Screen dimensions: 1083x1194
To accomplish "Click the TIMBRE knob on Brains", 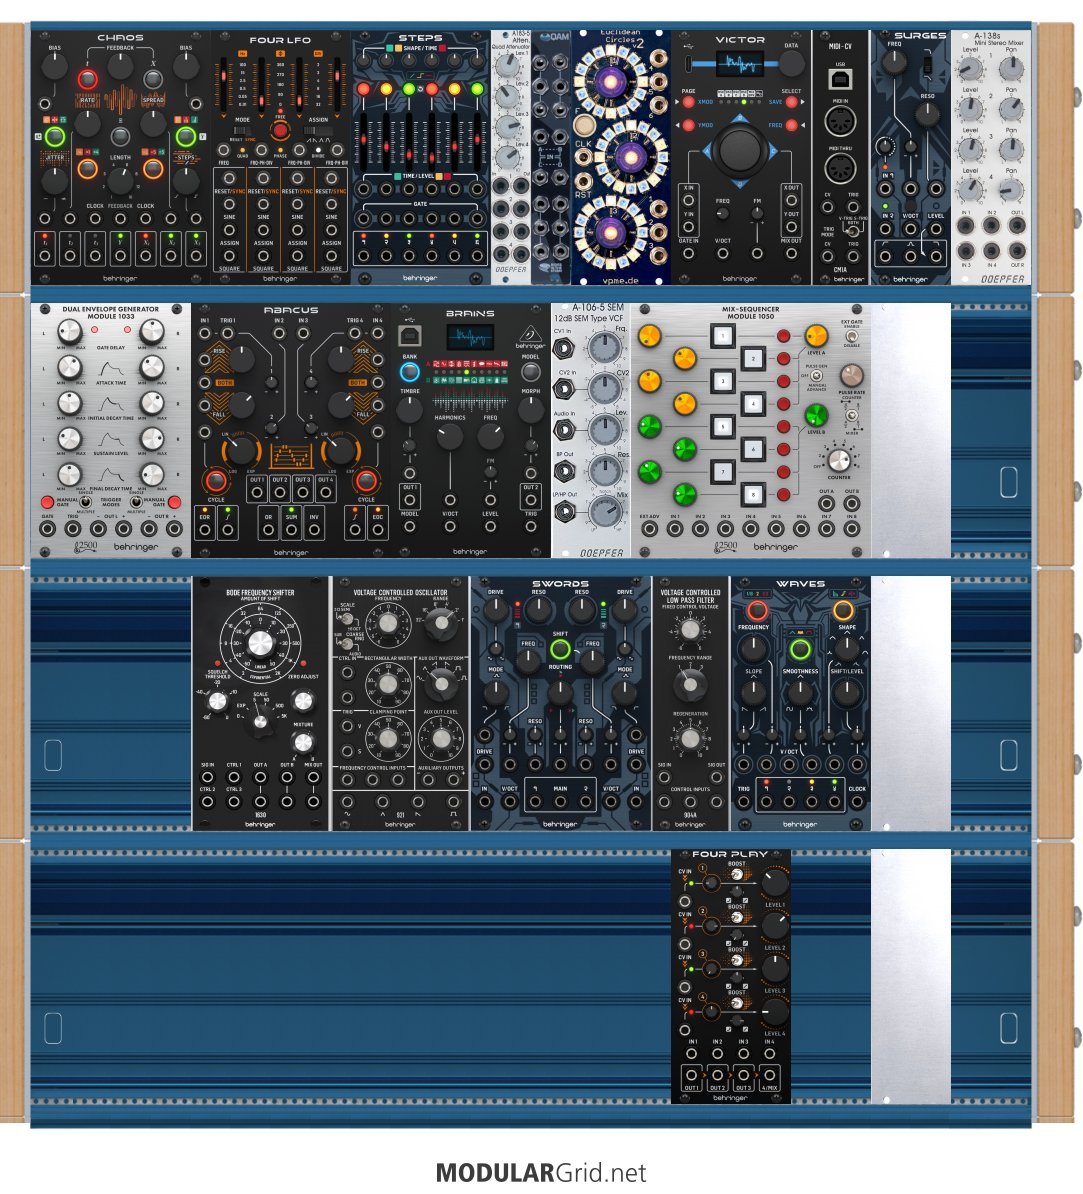I will pos(410,410).
